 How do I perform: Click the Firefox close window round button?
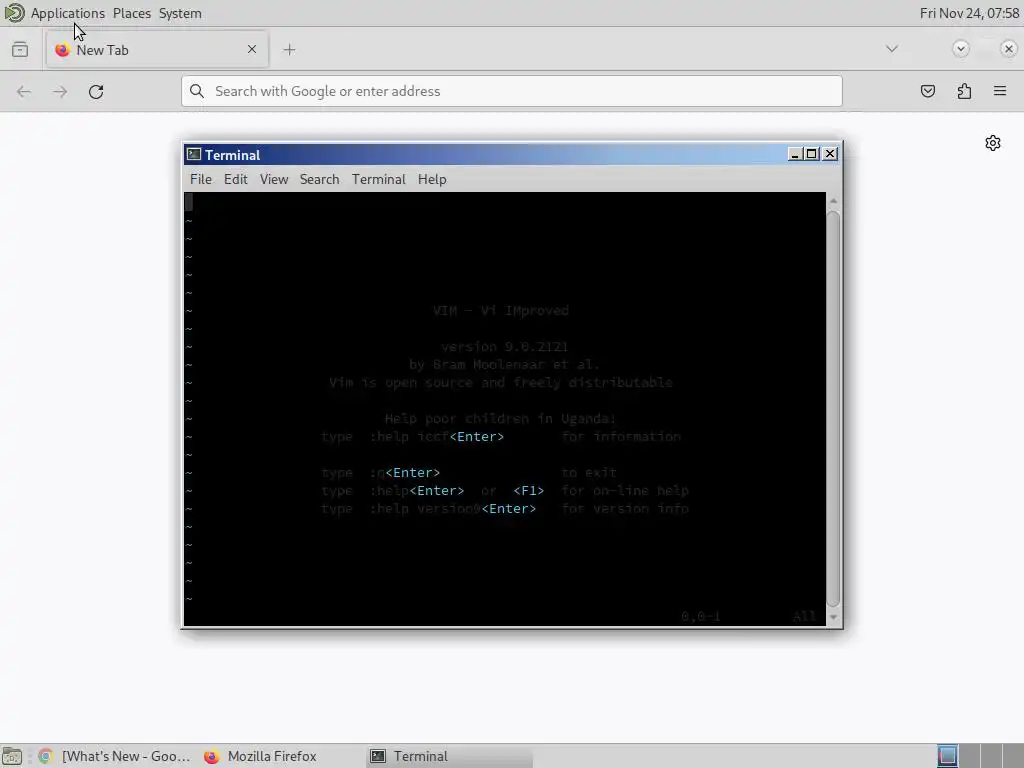(x=1008, y=49)
